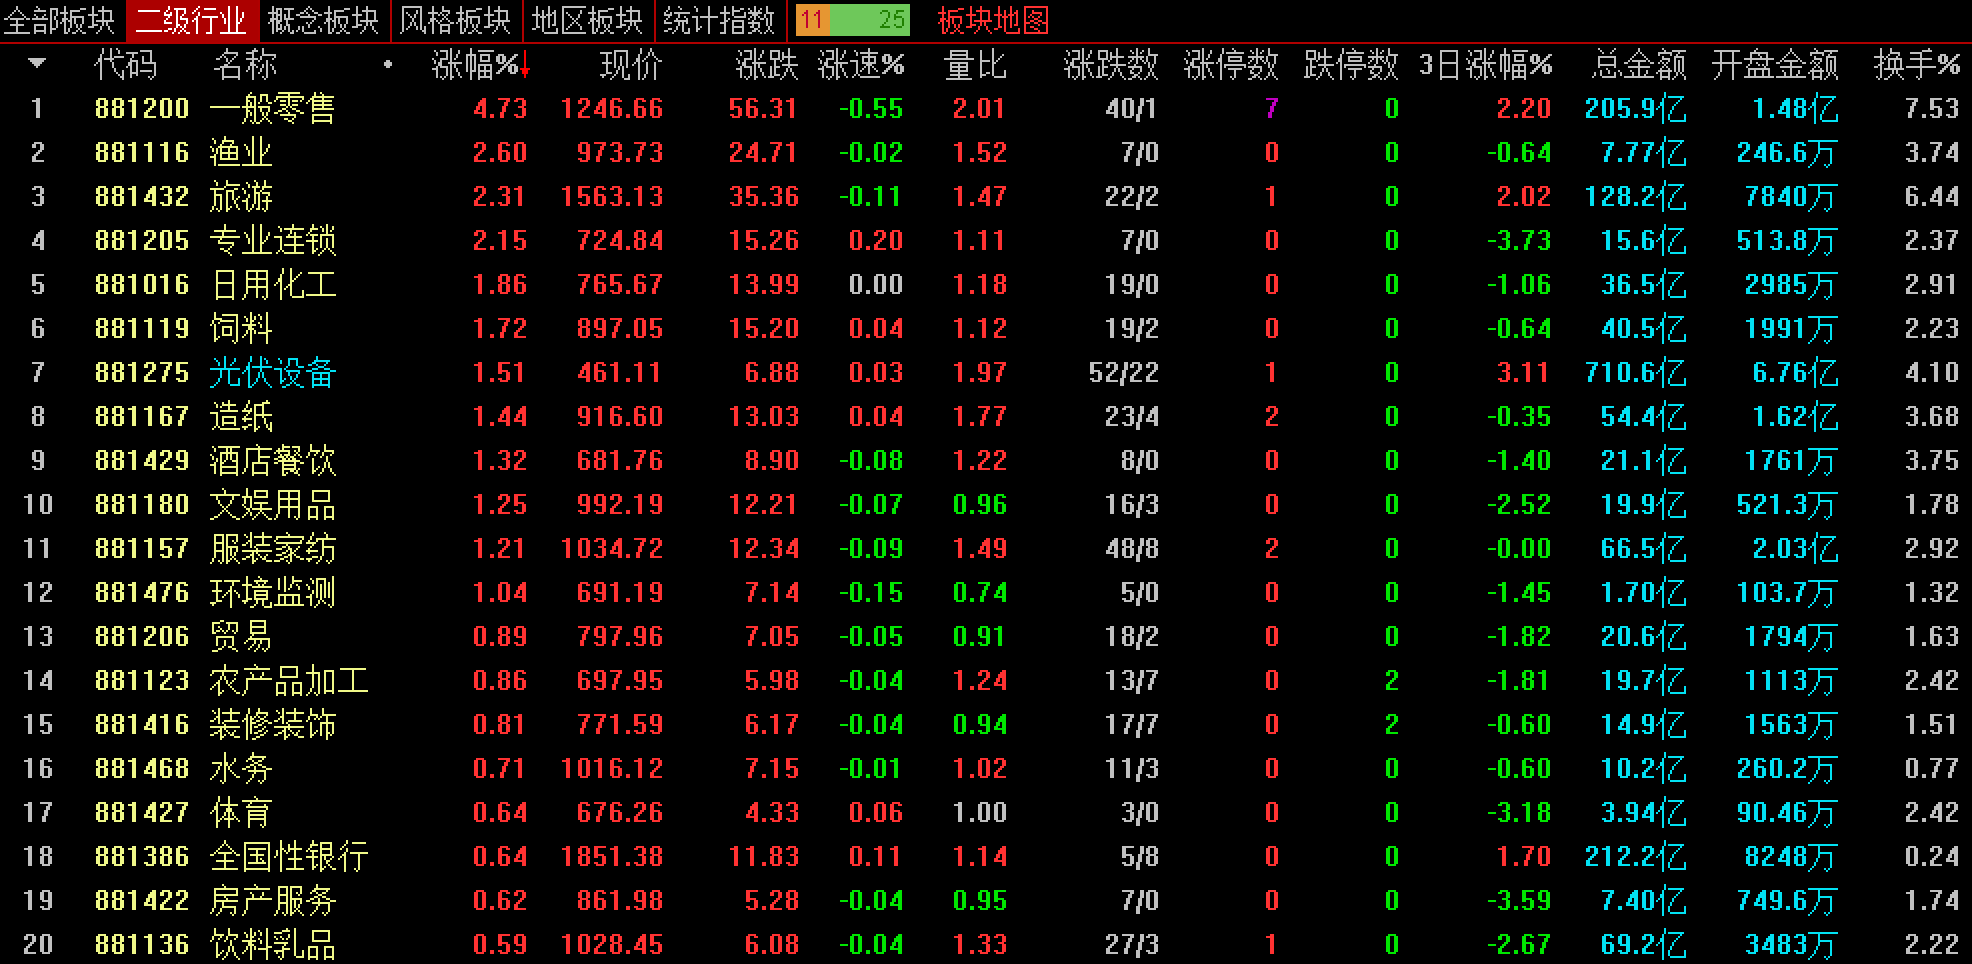Click 涨跌数 value 52/22
Screen dimensions: 1972x964
tap(1124, 372)
